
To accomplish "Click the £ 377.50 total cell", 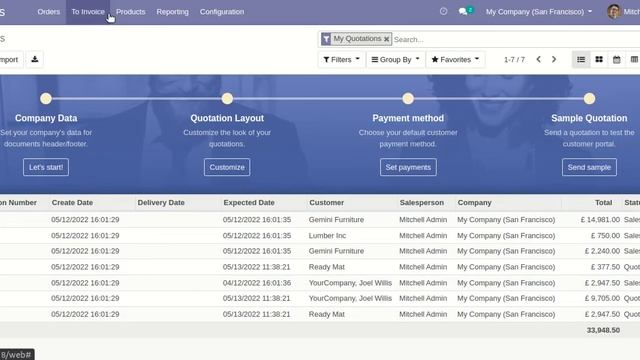I will coord(605,267).
